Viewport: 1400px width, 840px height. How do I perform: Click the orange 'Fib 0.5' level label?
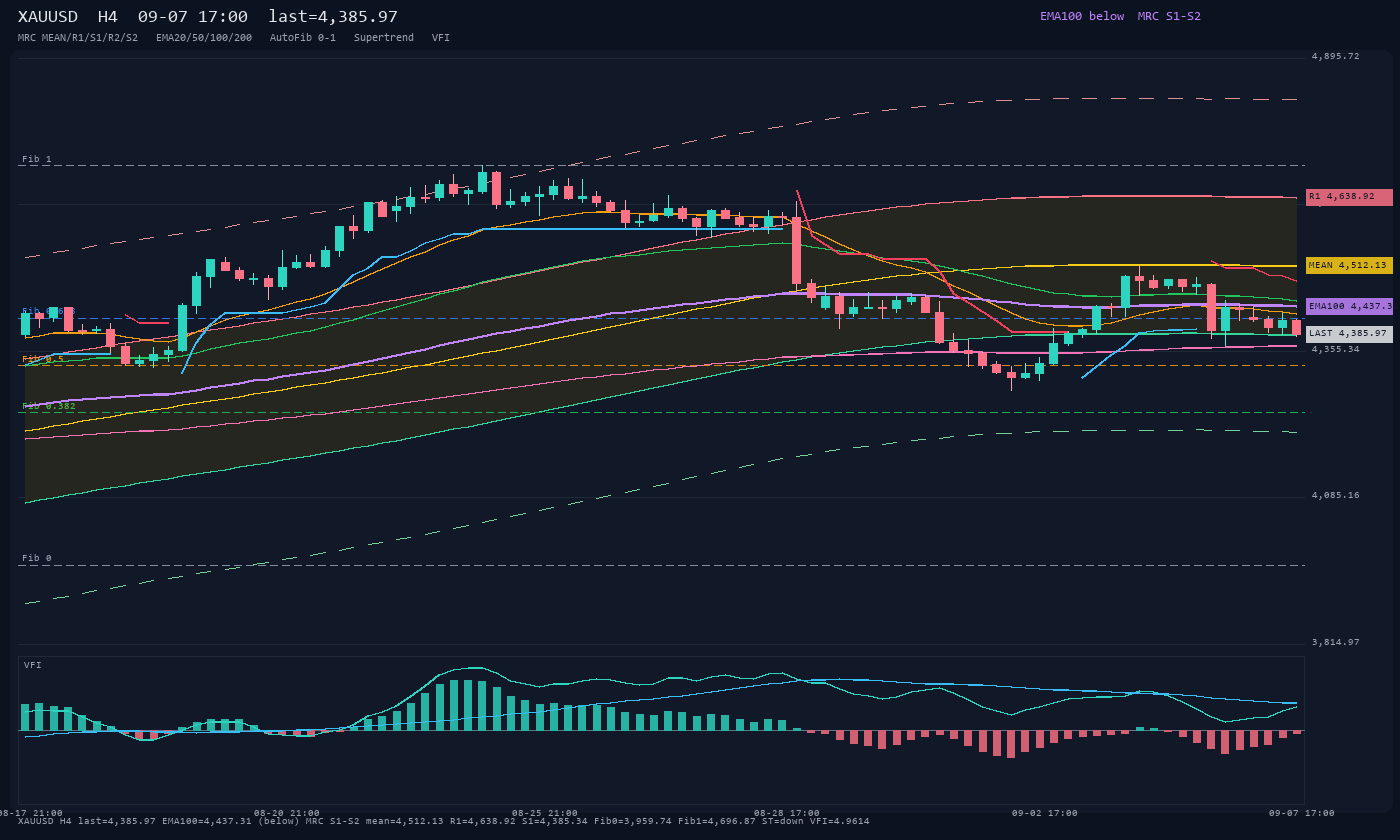click(x=43, y=359)
